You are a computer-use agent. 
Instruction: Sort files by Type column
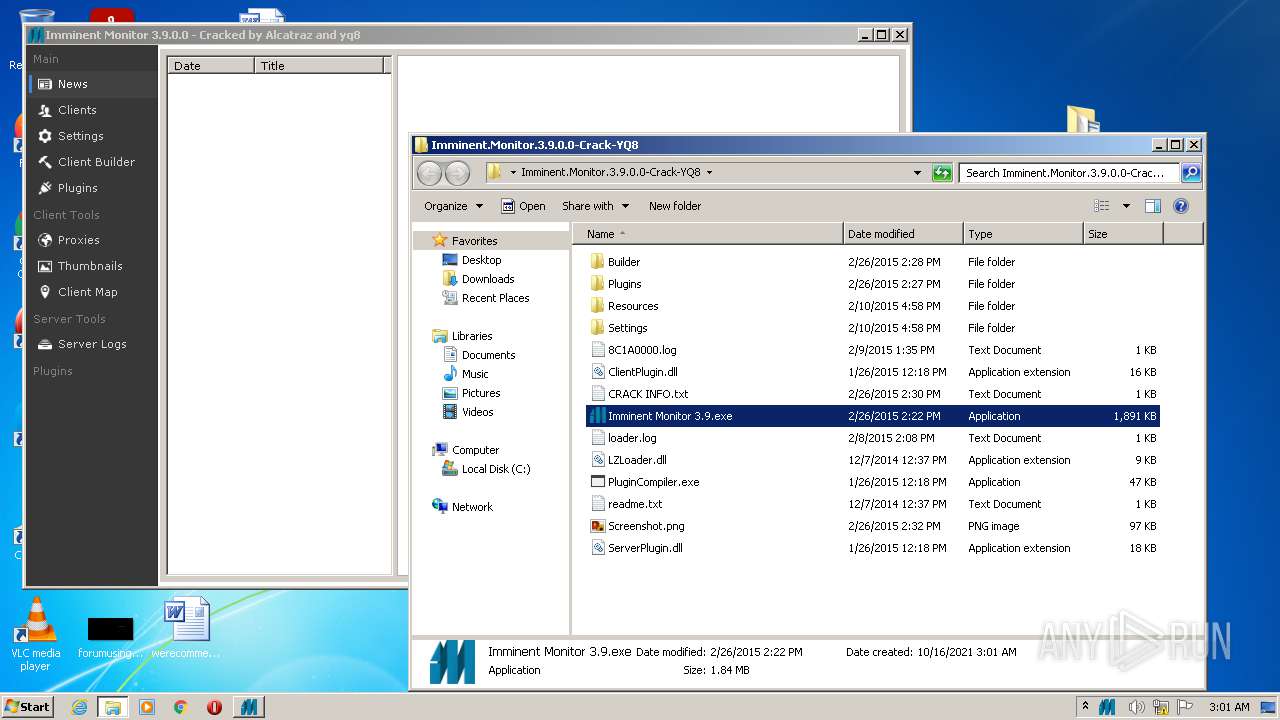[x=1023, y=234]
